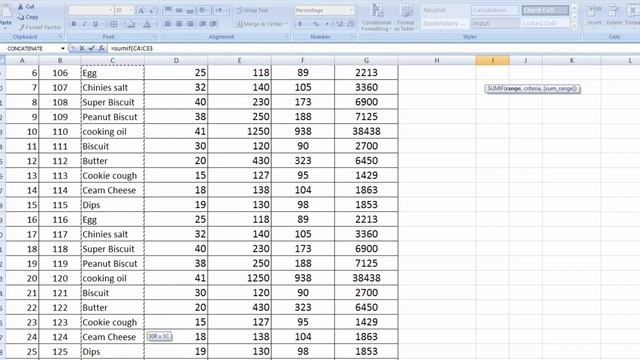Click Merge & Center
This screenshot has width=640, height=360.
[259, 24]
